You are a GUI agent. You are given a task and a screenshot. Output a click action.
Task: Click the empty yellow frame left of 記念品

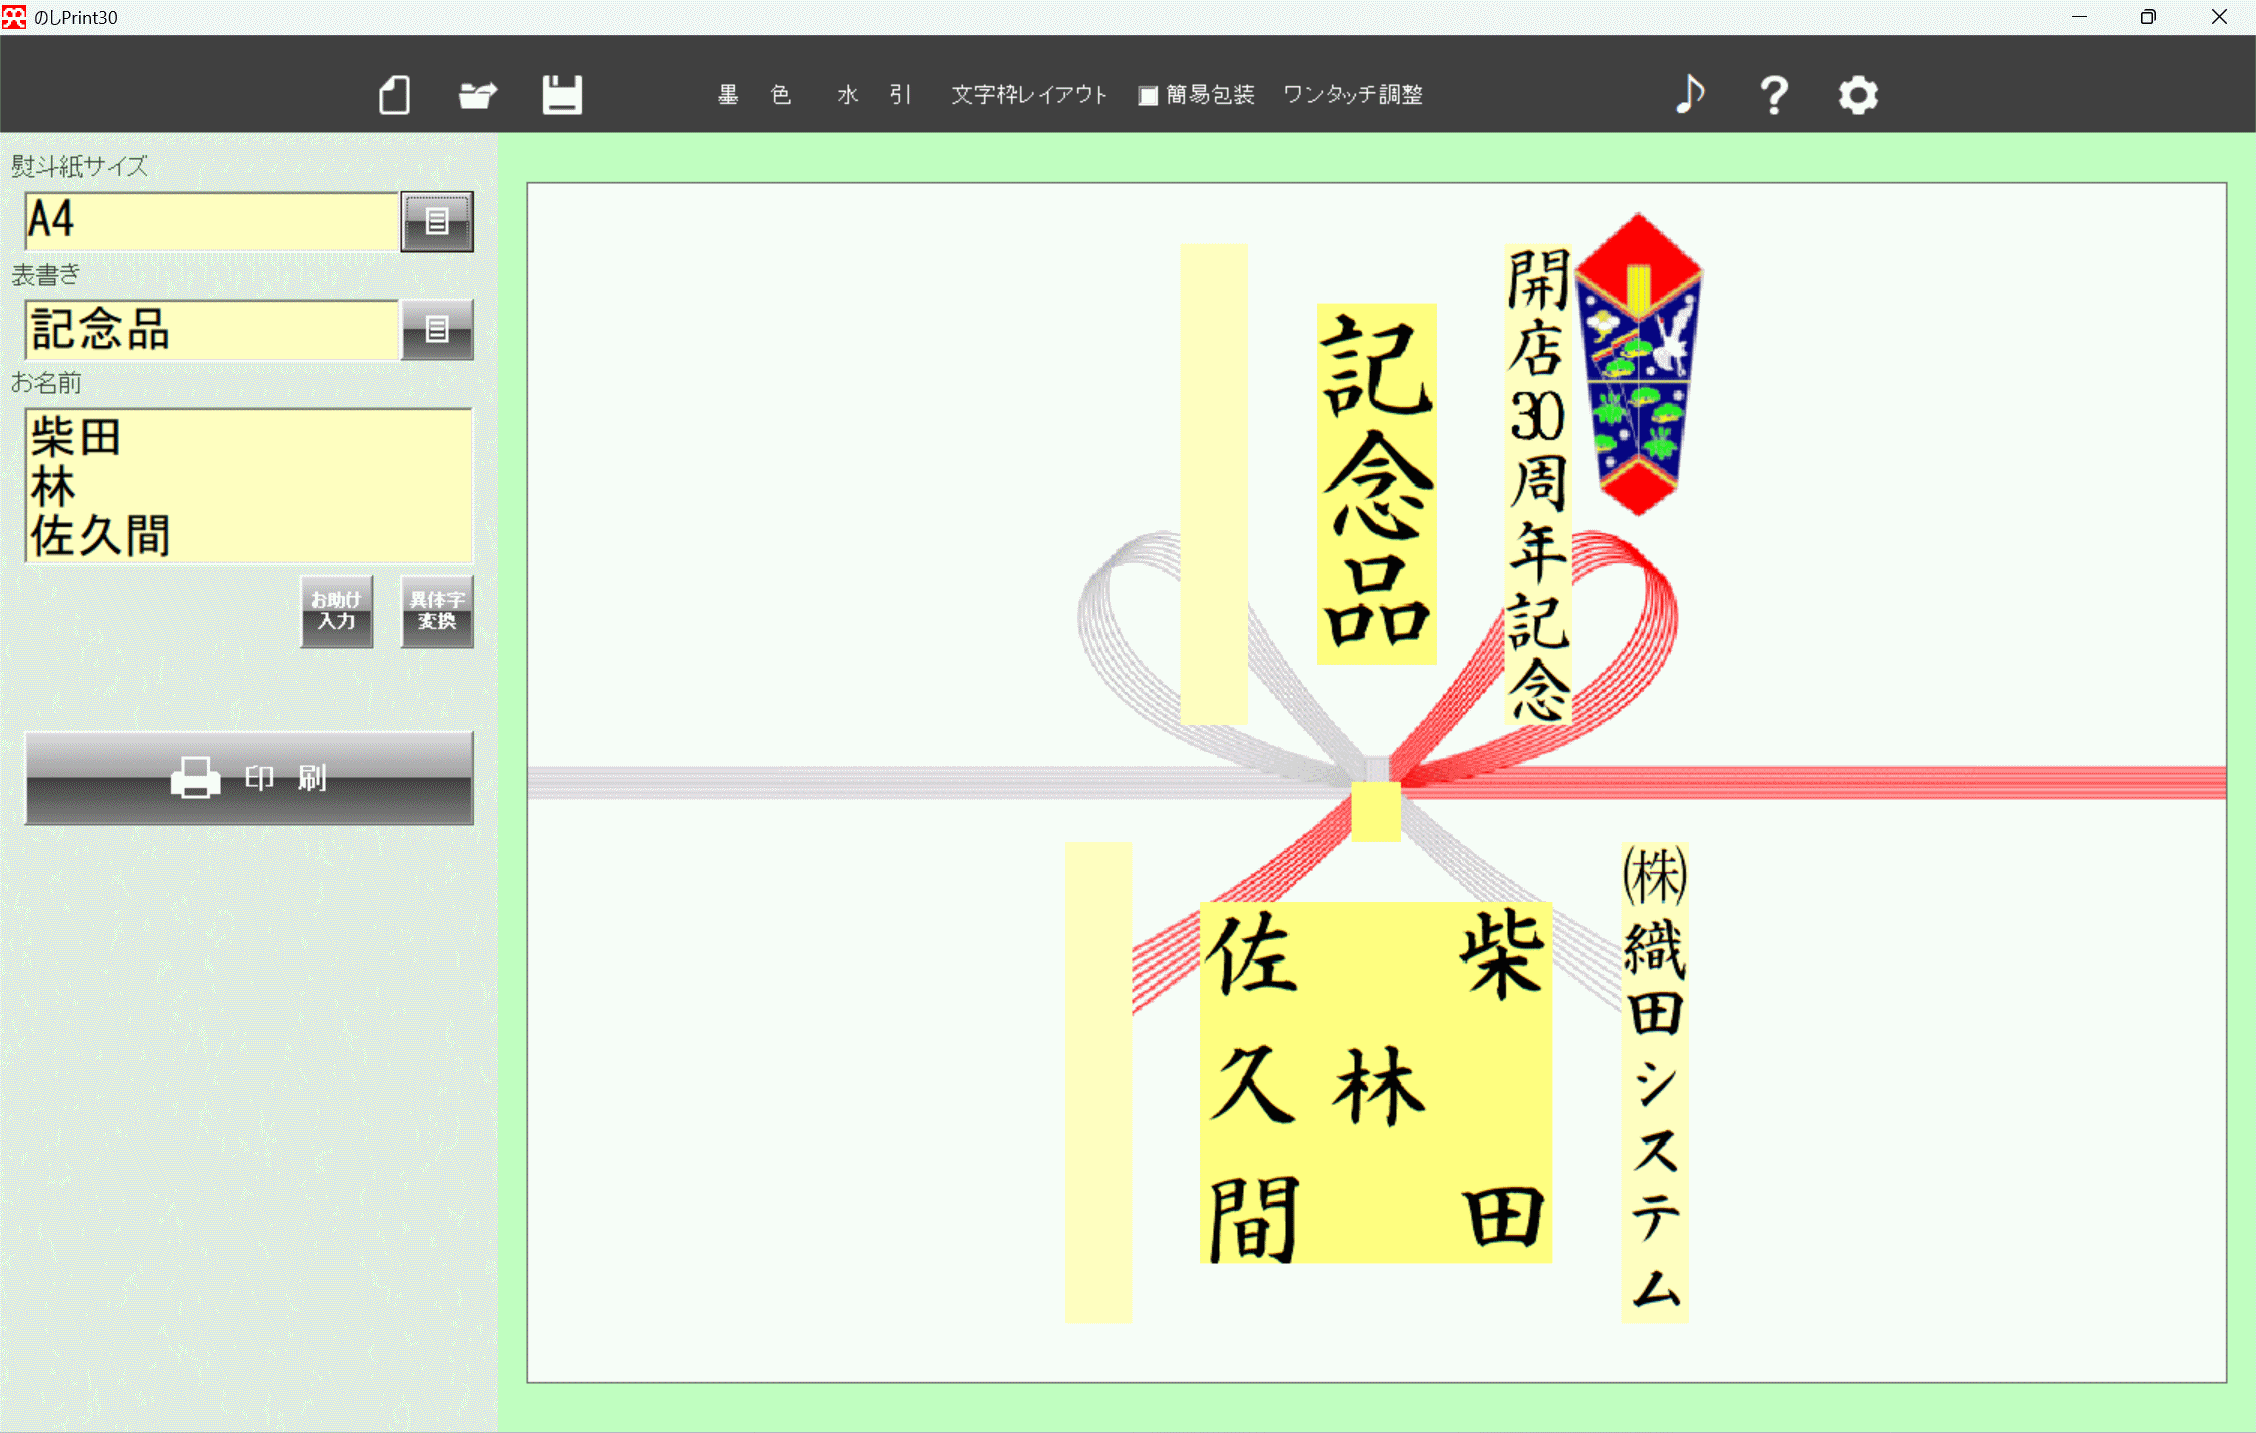coord(1213,484)
